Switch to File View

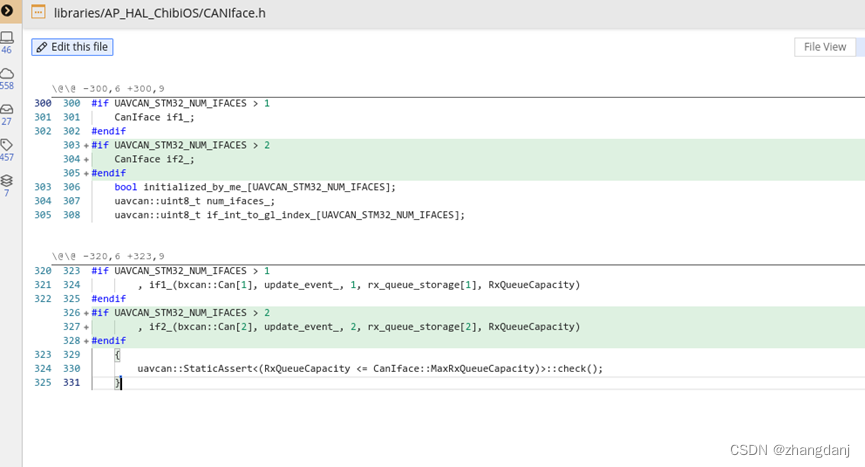click(825, 47)
